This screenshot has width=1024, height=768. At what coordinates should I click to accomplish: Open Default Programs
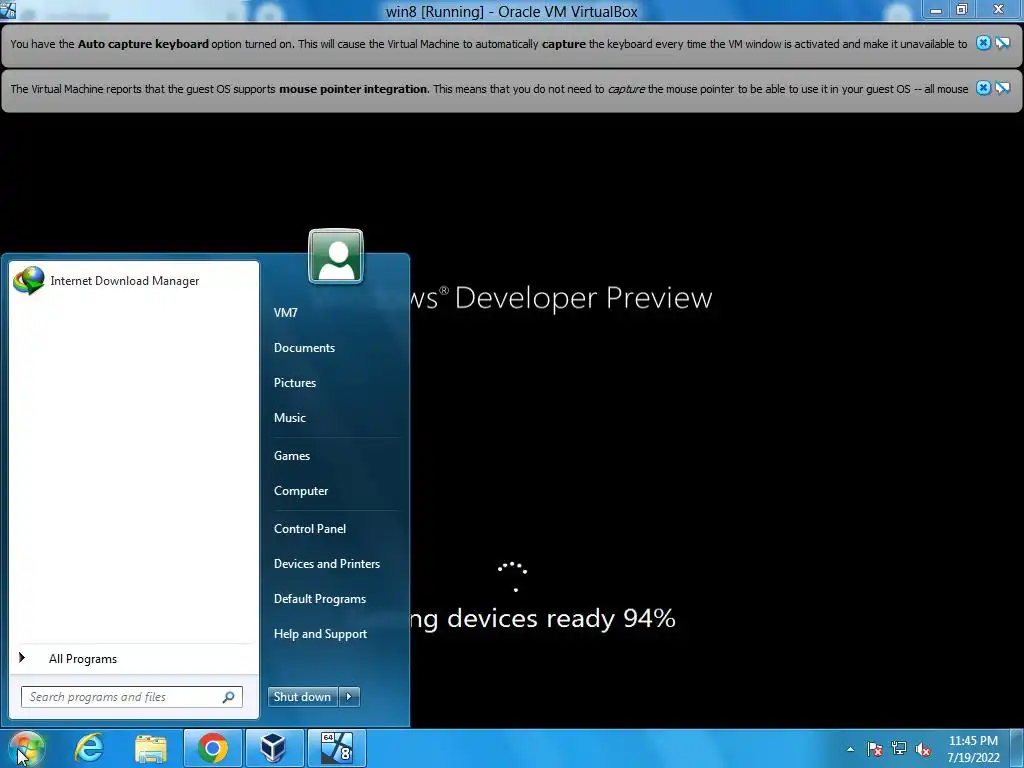319,599
